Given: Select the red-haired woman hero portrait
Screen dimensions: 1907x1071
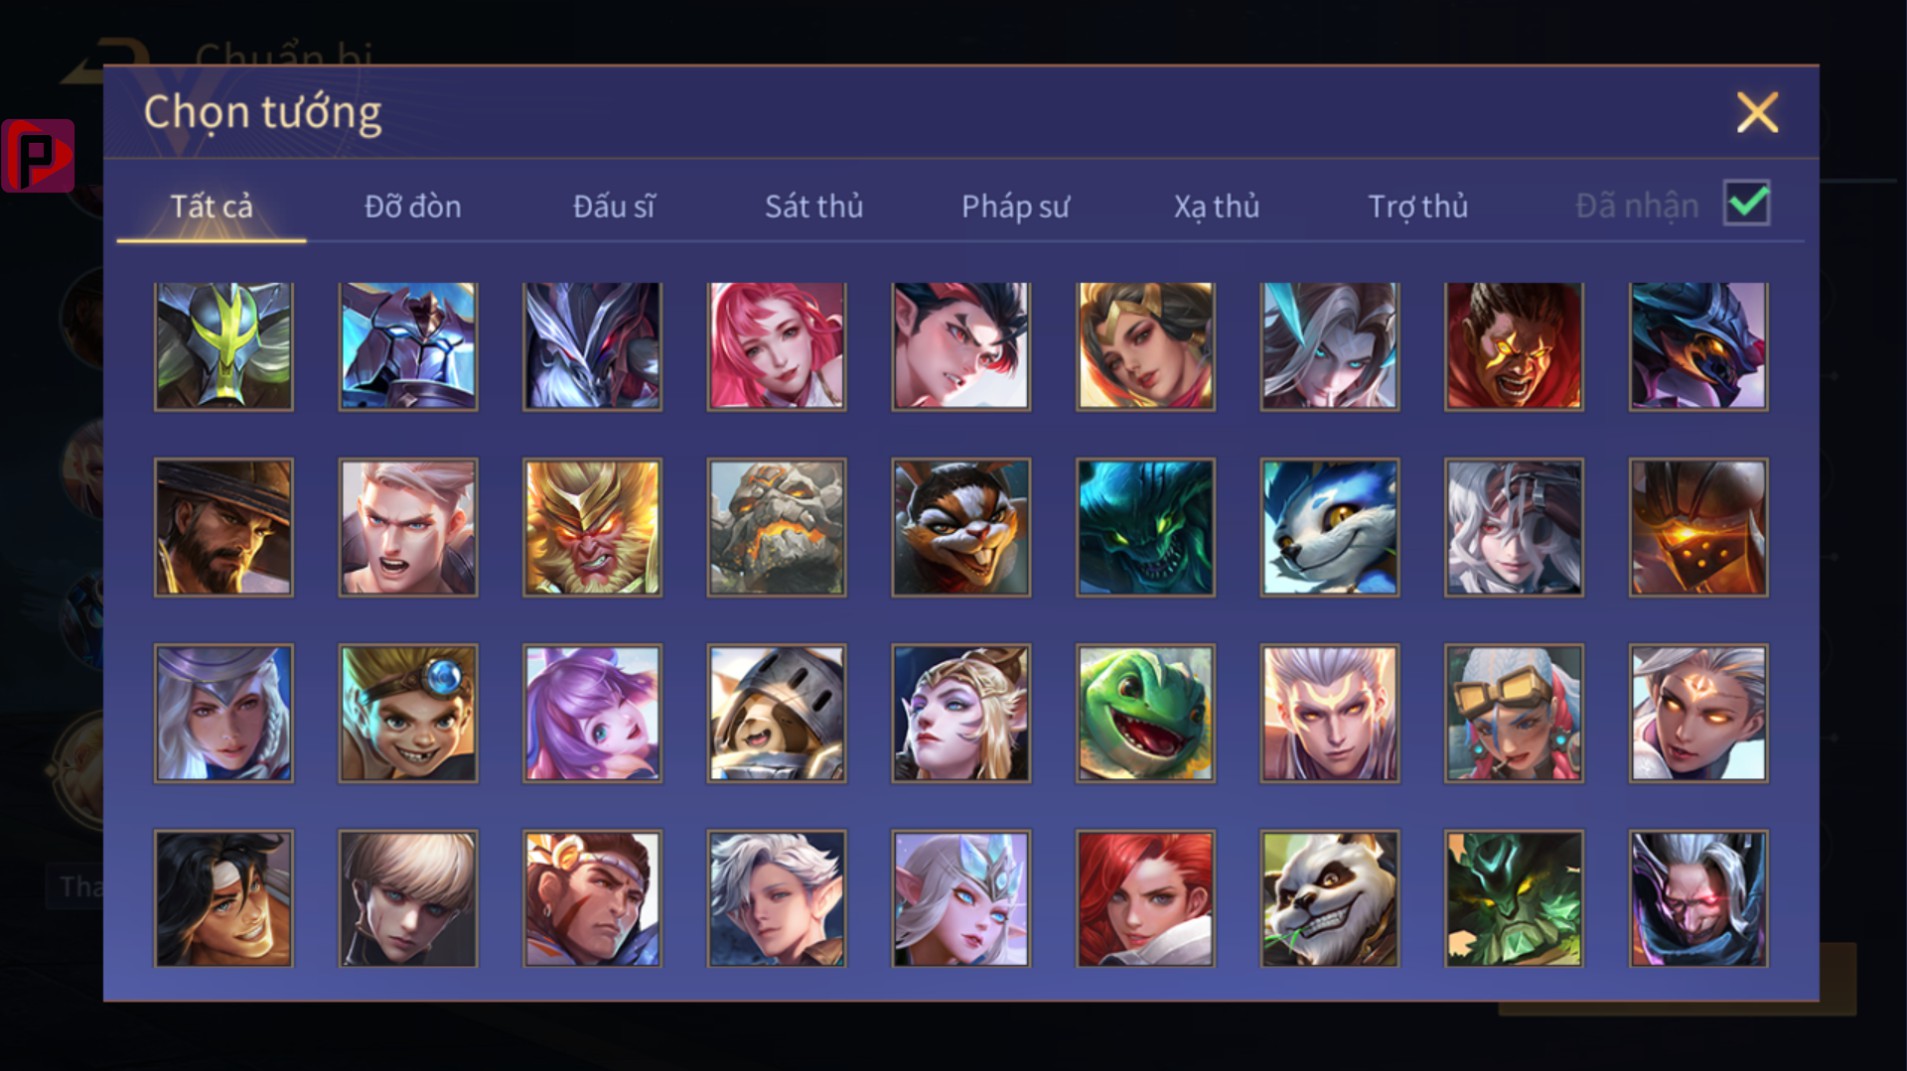Looking at the screenshot, I should point(1145,899).
